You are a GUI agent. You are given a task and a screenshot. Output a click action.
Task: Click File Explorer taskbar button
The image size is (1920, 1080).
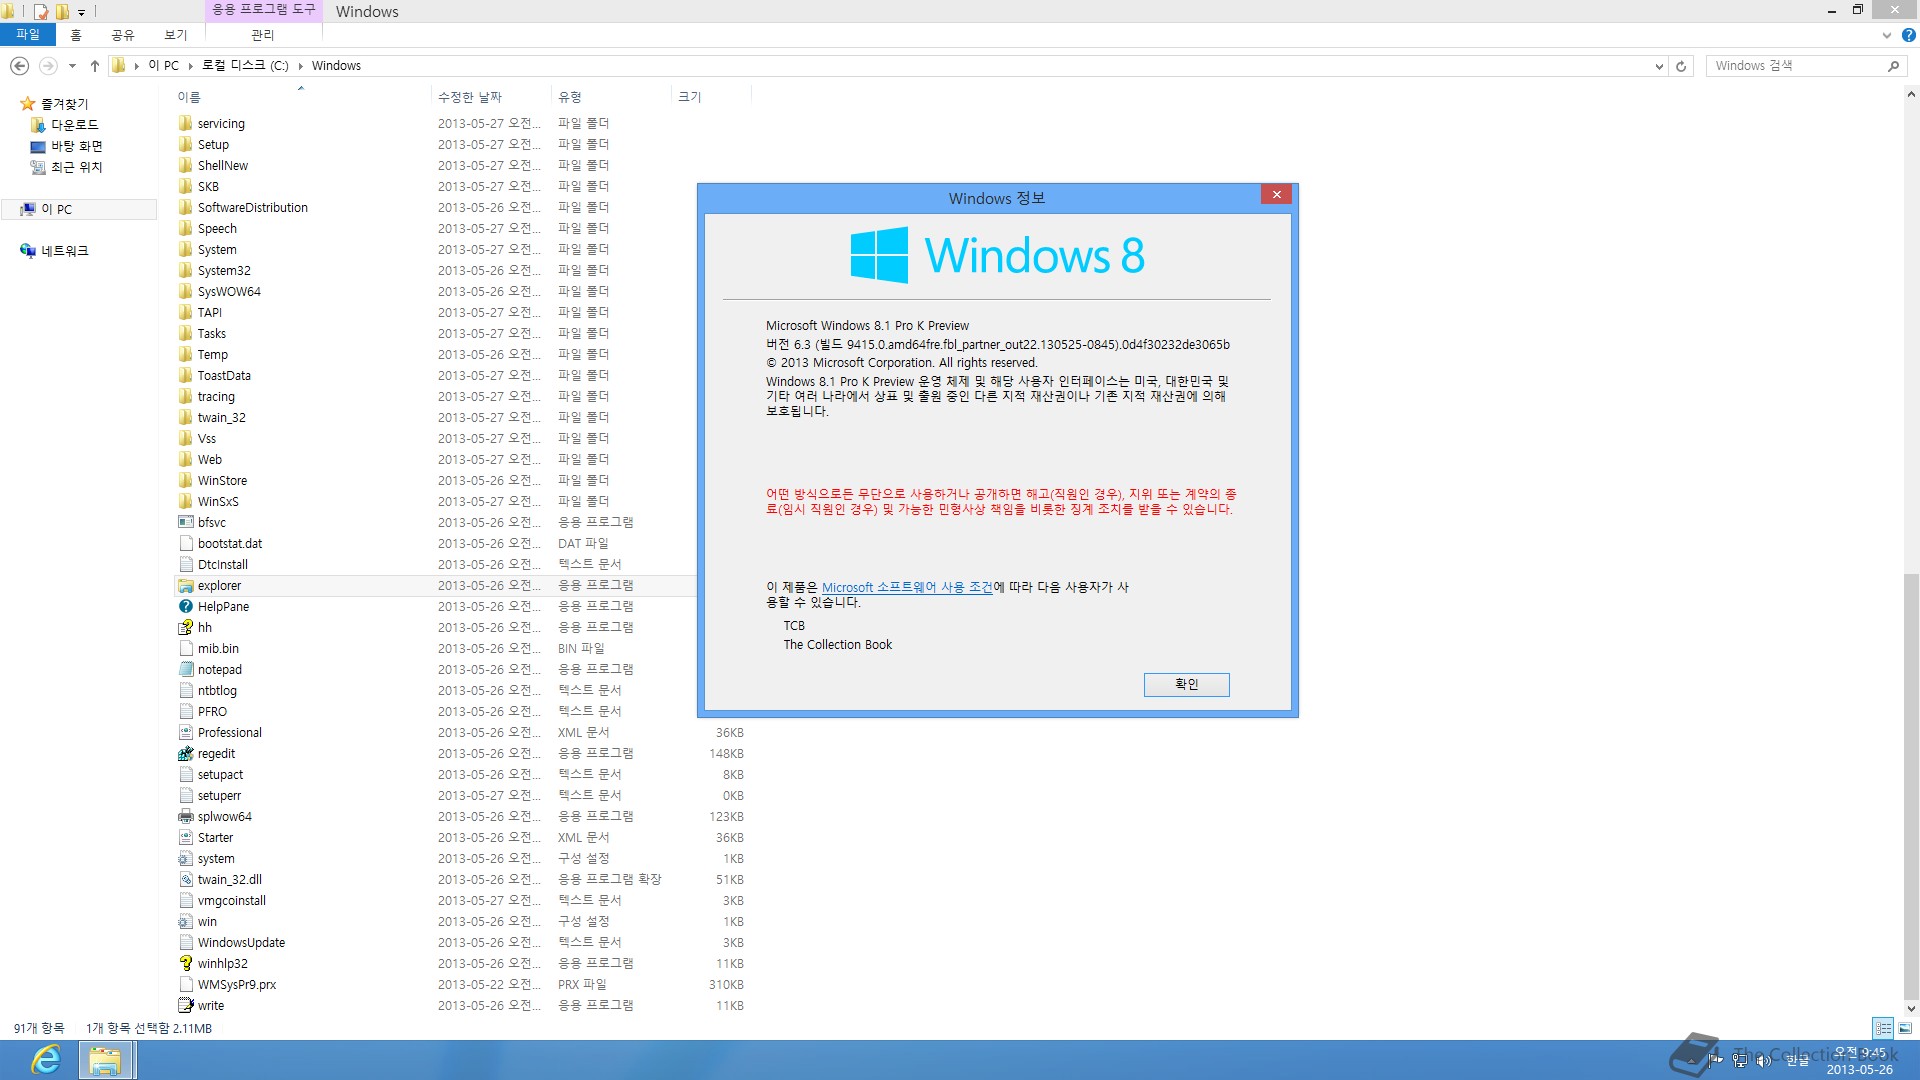coord(105,1060)
